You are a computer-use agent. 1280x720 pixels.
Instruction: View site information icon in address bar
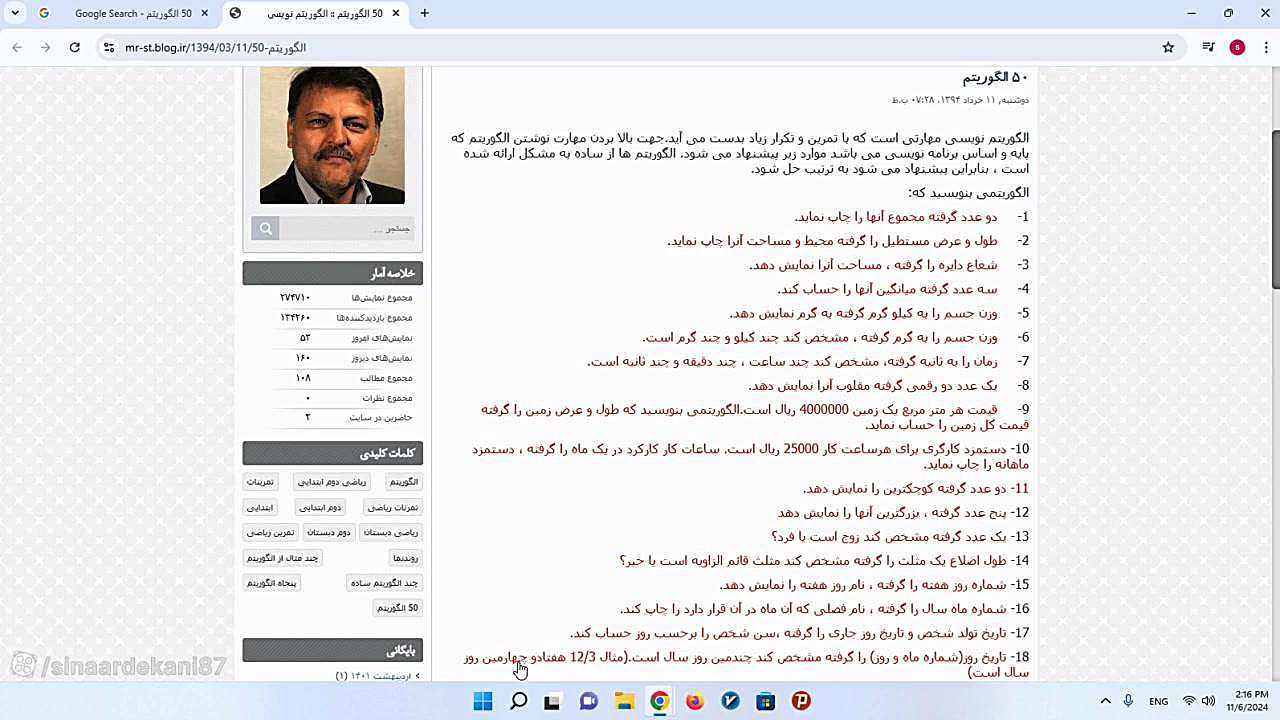coord(109,47)
